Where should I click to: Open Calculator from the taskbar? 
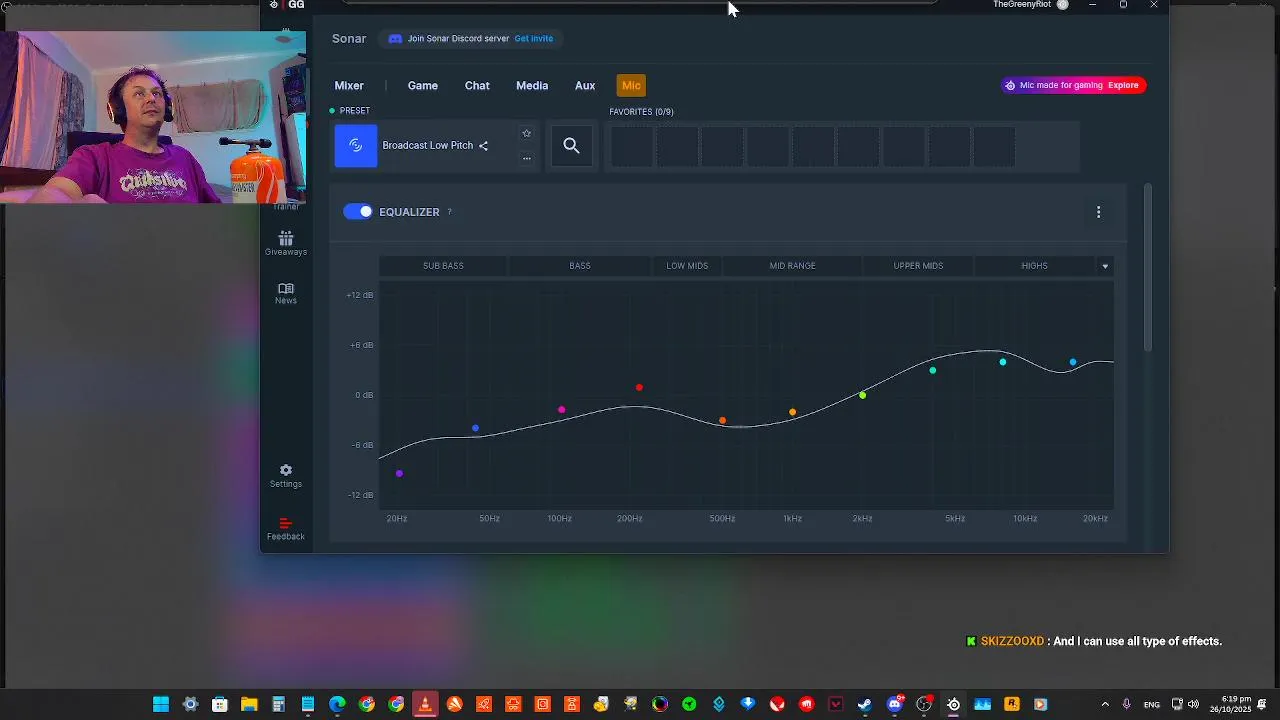coord(278,705)
